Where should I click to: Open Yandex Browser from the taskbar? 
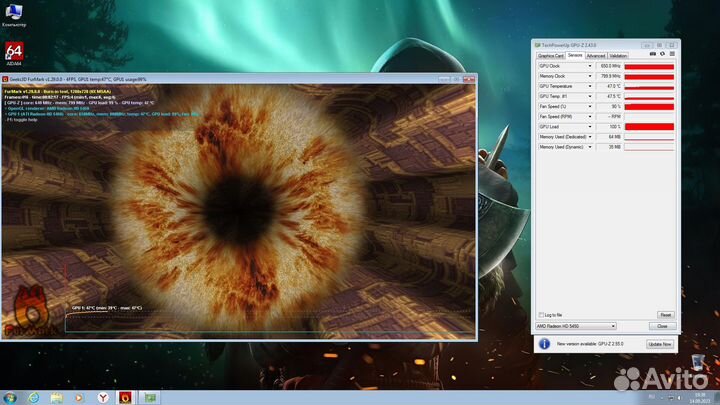click(x=103, y=398)
